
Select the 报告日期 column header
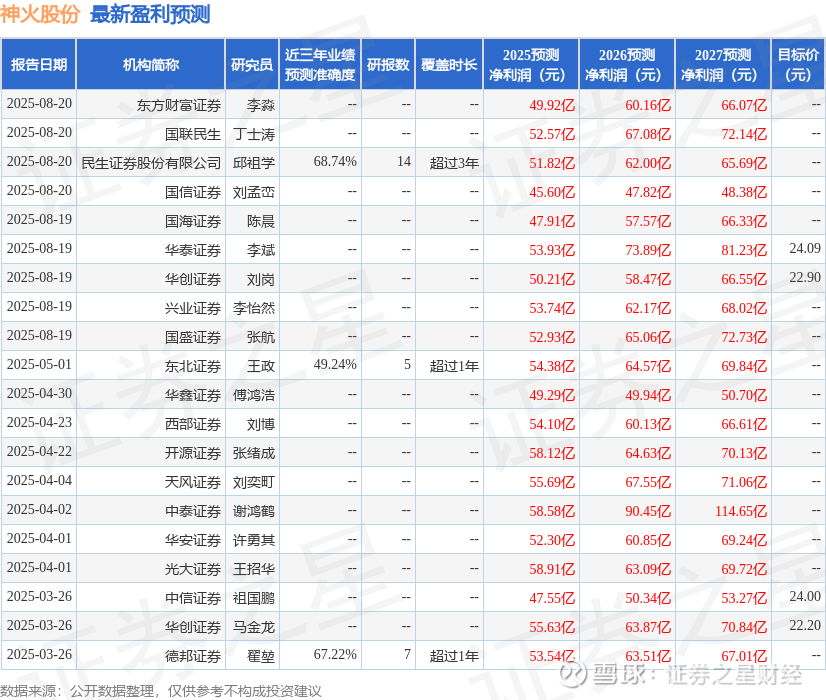click(39, 65)
